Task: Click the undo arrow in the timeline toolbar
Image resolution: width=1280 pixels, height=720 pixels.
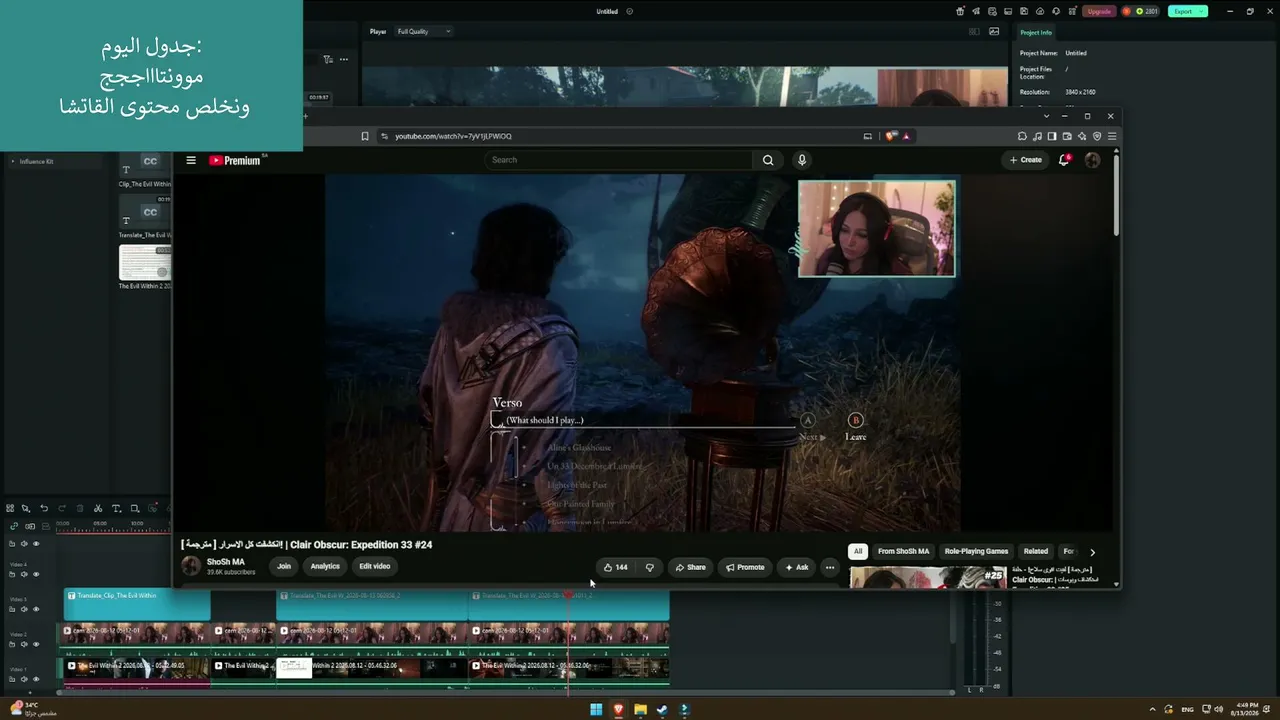Action: click(x=44, y=508)
